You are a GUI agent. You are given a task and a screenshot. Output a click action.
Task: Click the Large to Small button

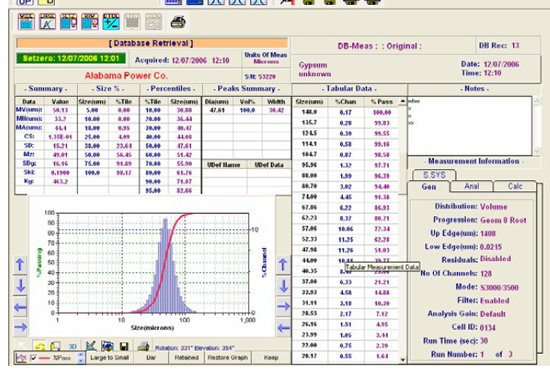(109, 358)
